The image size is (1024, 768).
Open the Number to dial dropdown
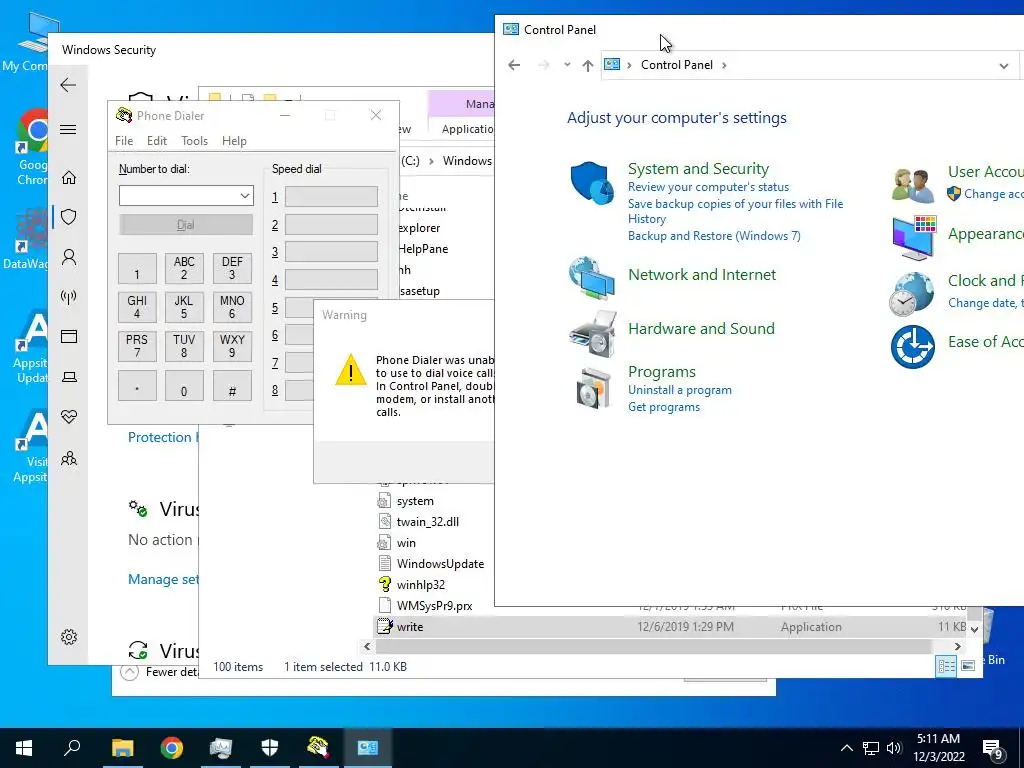[x=245, y=196]
